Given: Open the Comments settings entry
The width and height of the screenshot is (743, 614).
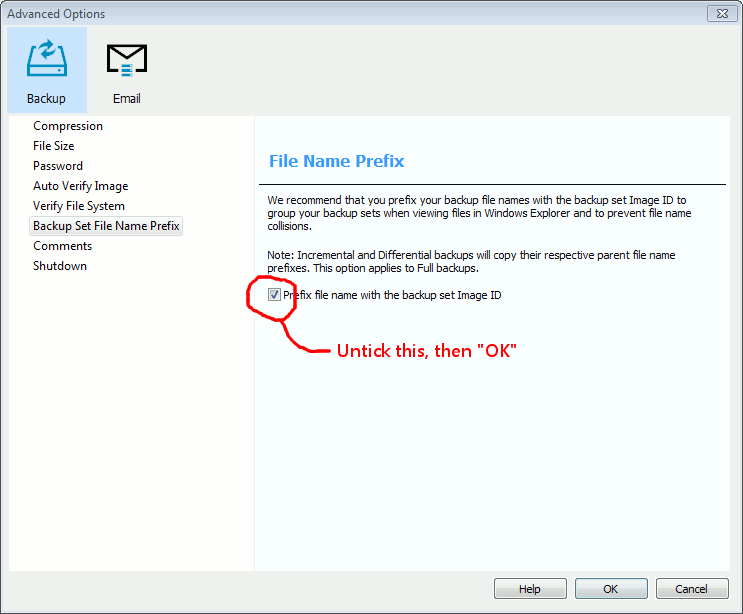Looking at the screenshot, I should tap(63, 246).
